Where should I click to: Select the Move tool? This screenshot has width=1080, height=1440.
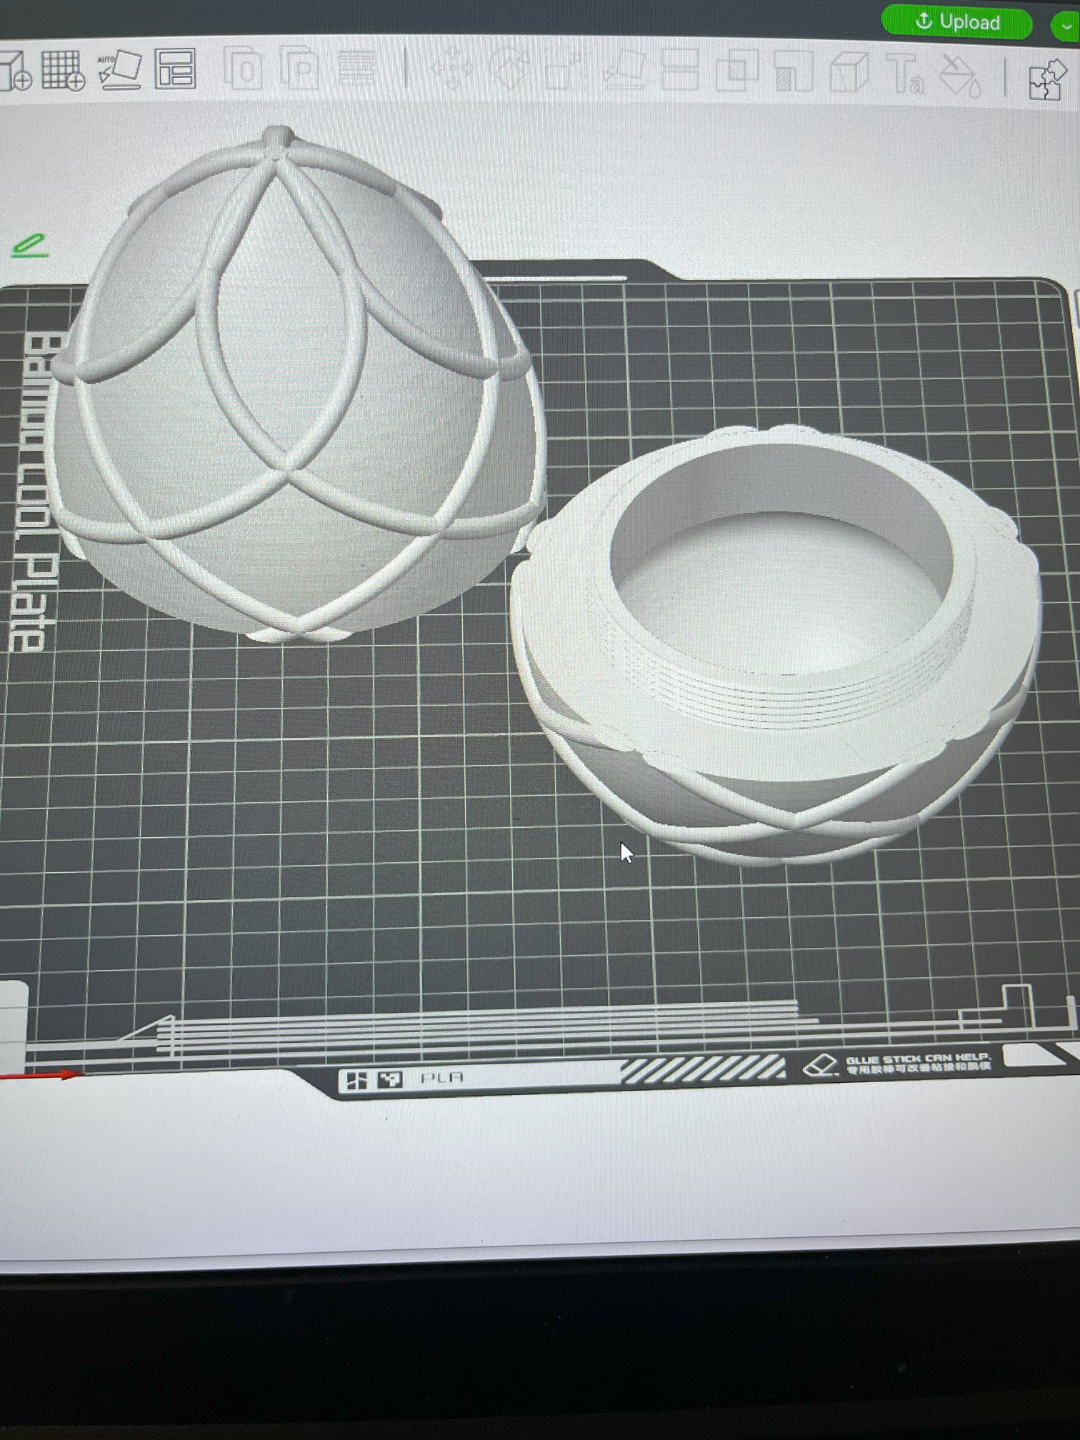click(x=453, y=70)
